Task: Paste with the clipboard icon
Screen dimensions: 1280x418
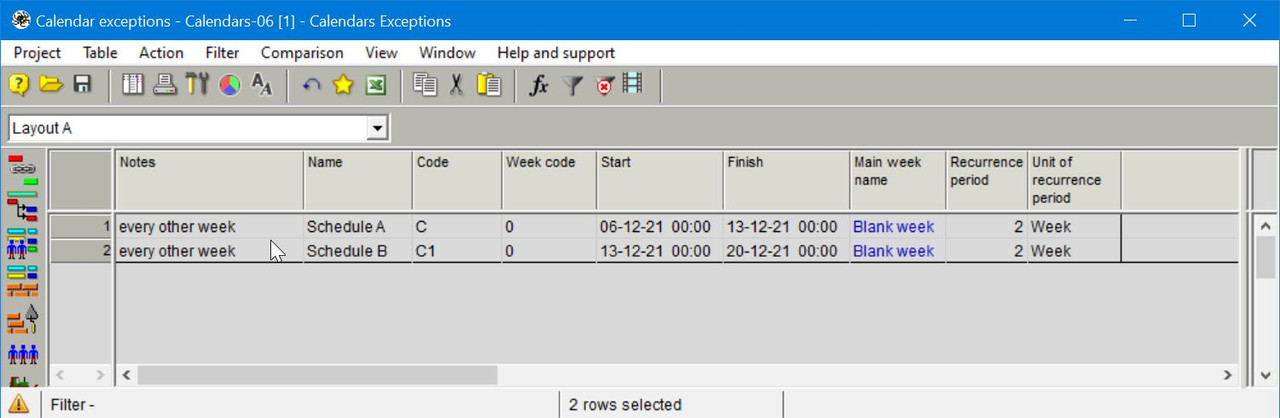Action: 489,85
